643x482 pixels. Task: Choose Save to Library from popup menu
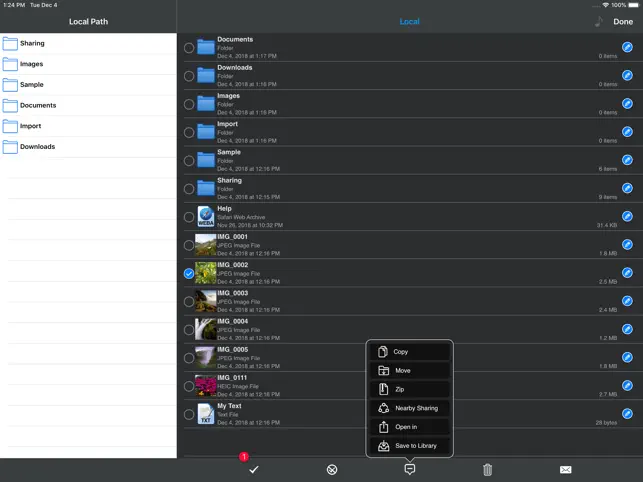pyautogui.click(x=409, y=446)
